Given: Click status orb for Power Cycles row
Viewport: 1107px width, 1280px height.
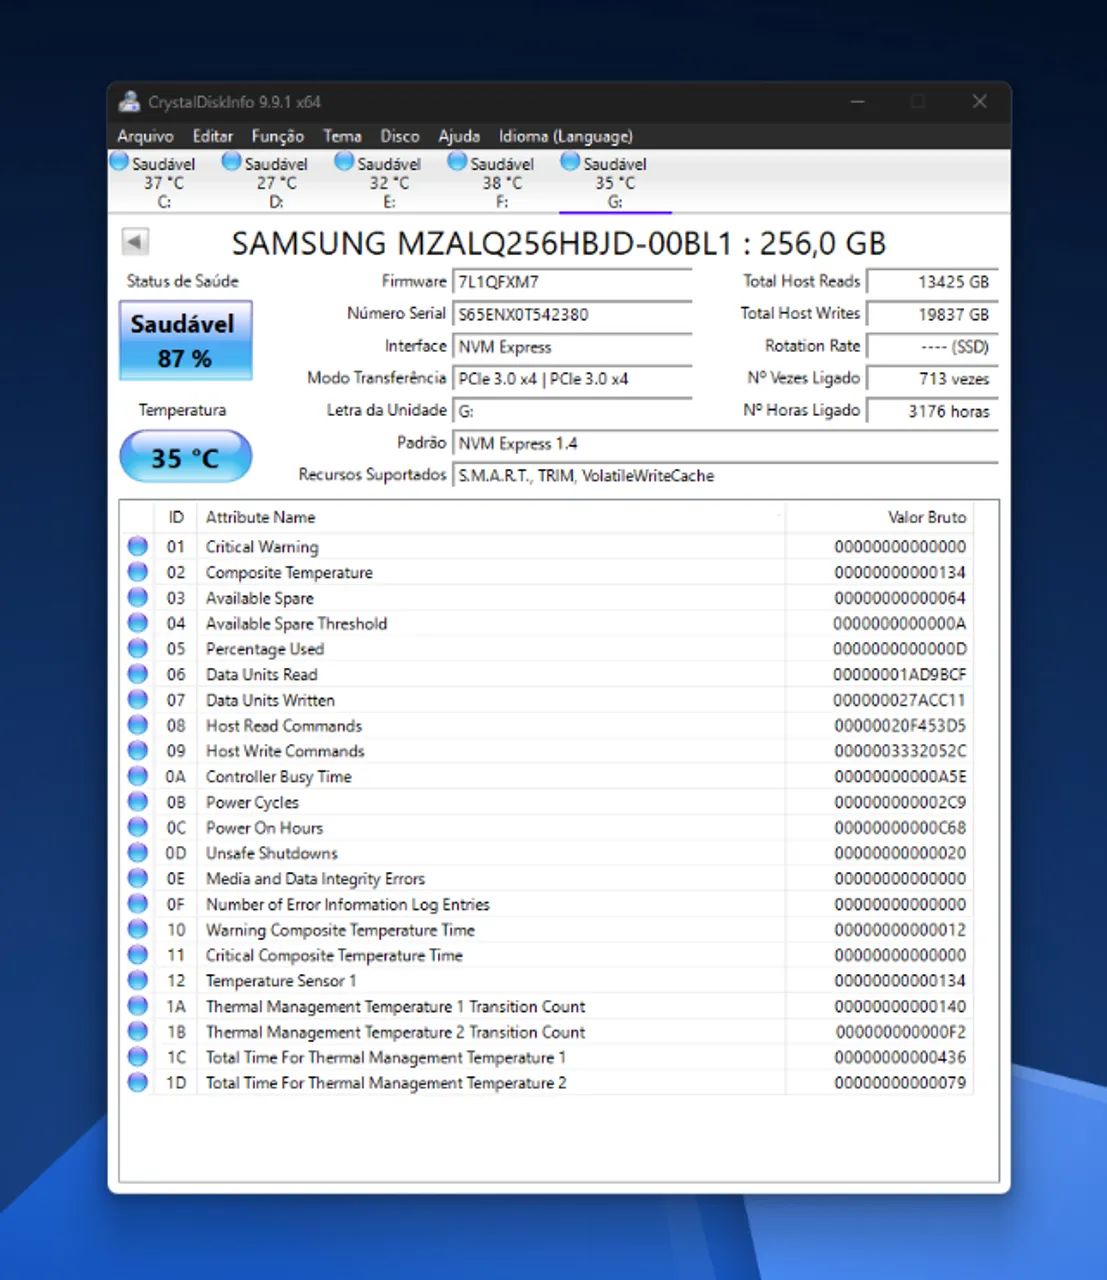Looking at the screenshot, I should pyautogui.click(x=138, y=801).
